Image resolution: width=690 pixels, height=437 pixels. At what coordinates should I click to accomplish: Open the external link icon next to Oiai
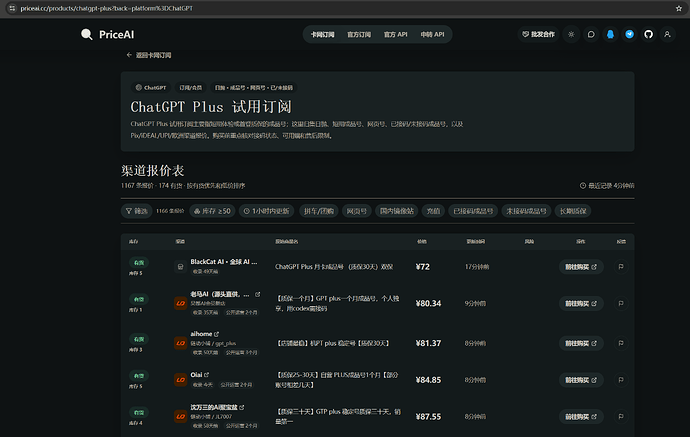pos(207,375)
